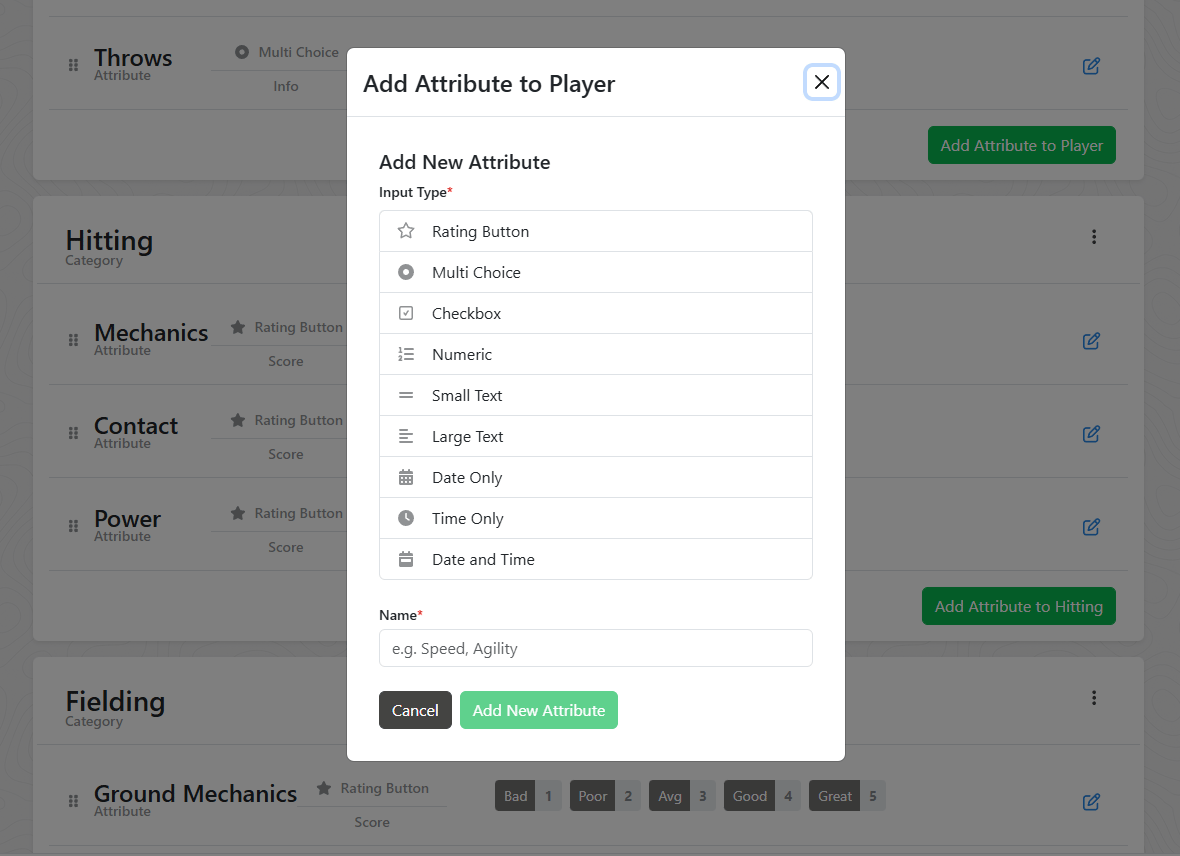Screen dimensions: 1180x856
Task: Click the drag handle beside the Power attribute
Action: [x=73, y=527]
